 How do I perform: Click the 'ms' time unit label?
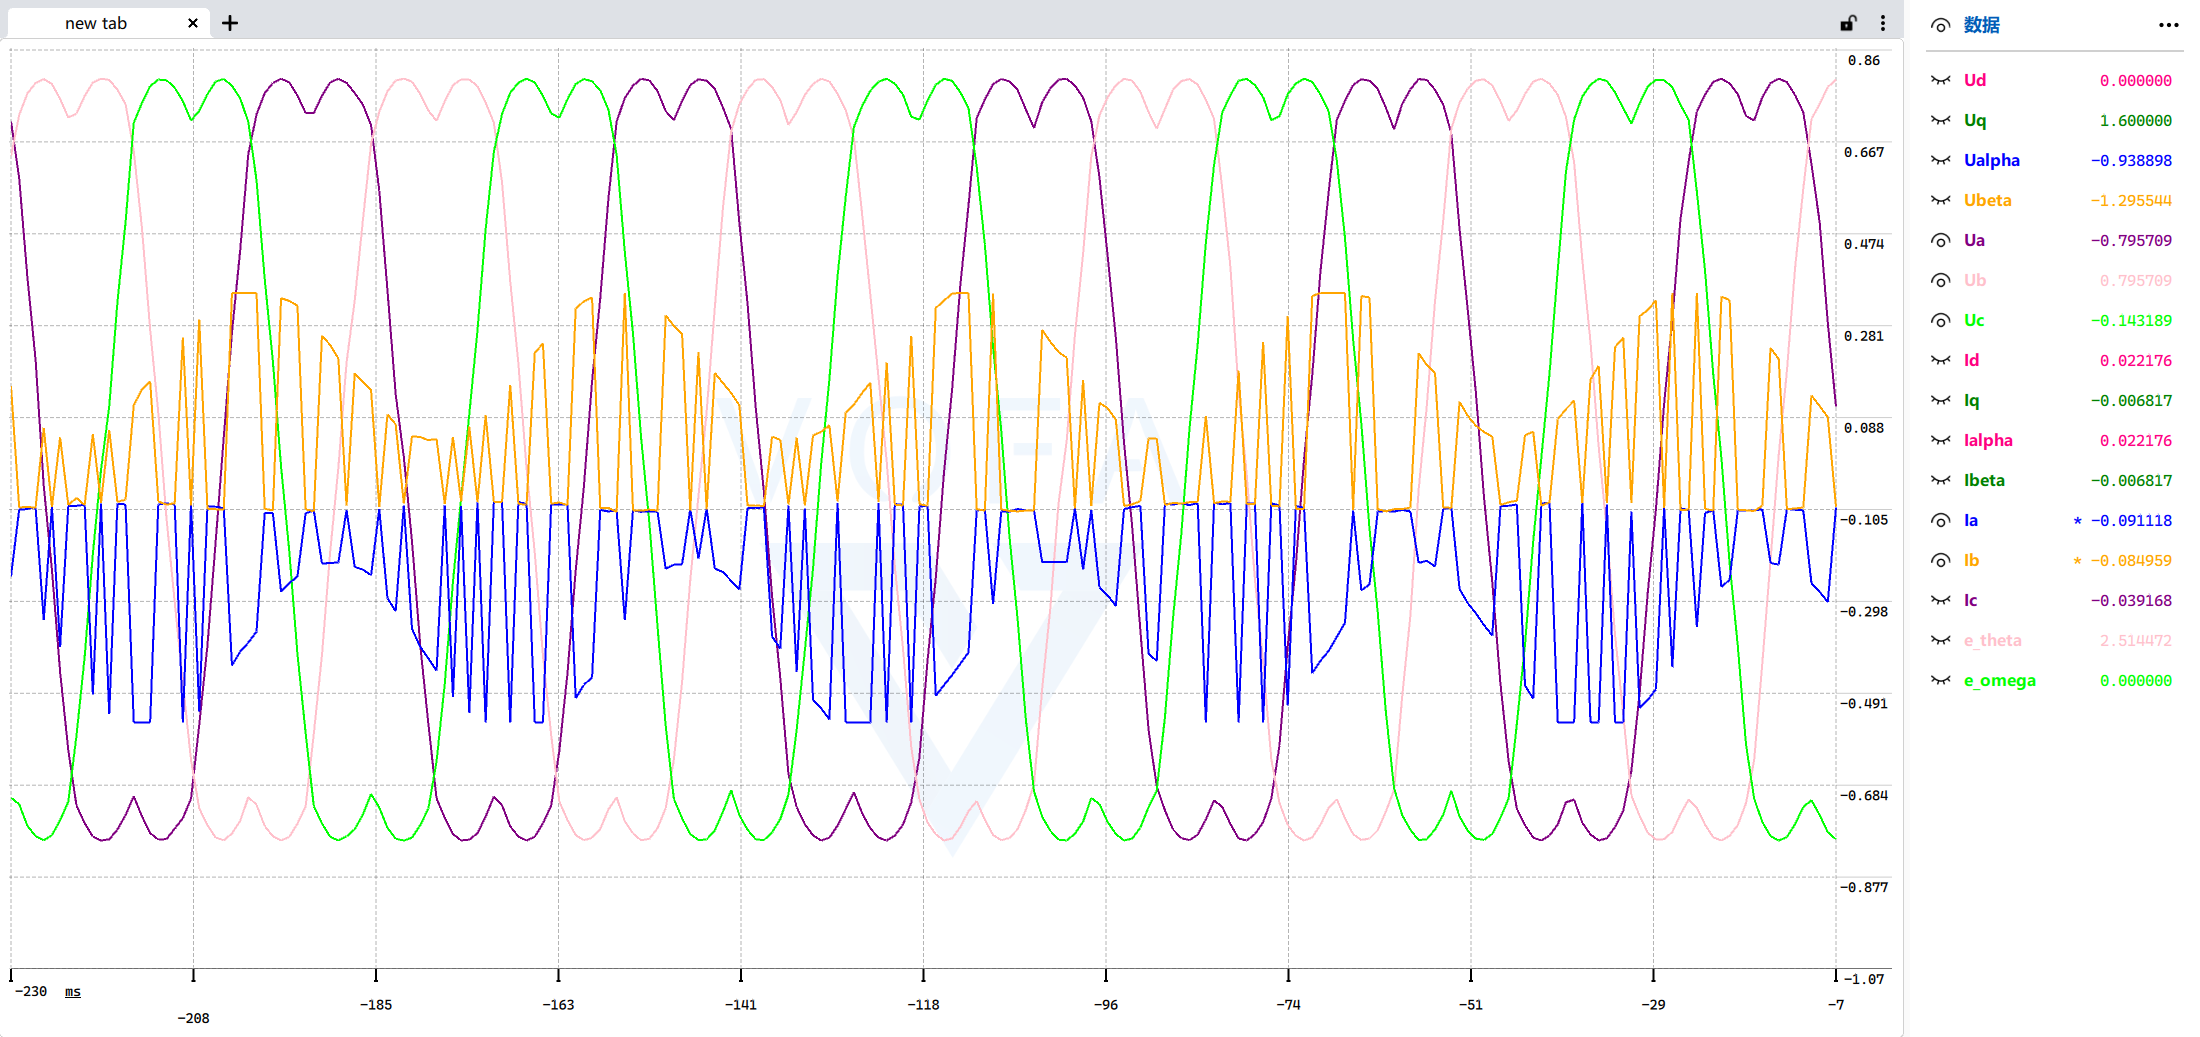pyautogui.click(x=73, y=991)
